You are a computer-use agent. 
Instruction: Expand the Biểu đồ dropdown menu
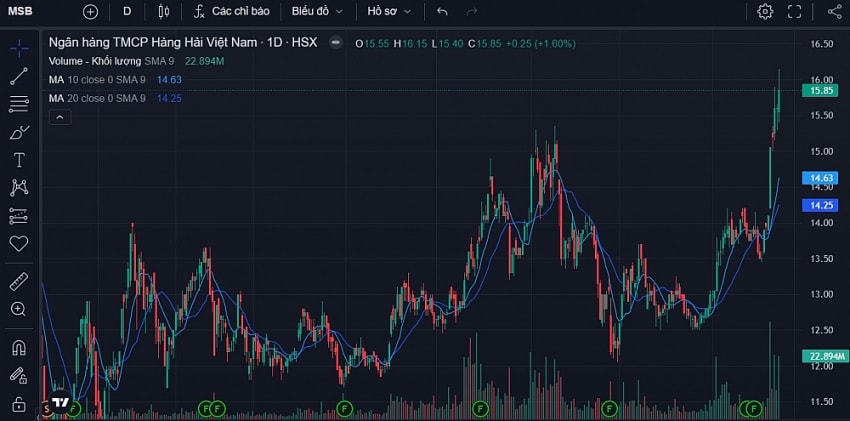pyautogui.click(x=317, y=11)
